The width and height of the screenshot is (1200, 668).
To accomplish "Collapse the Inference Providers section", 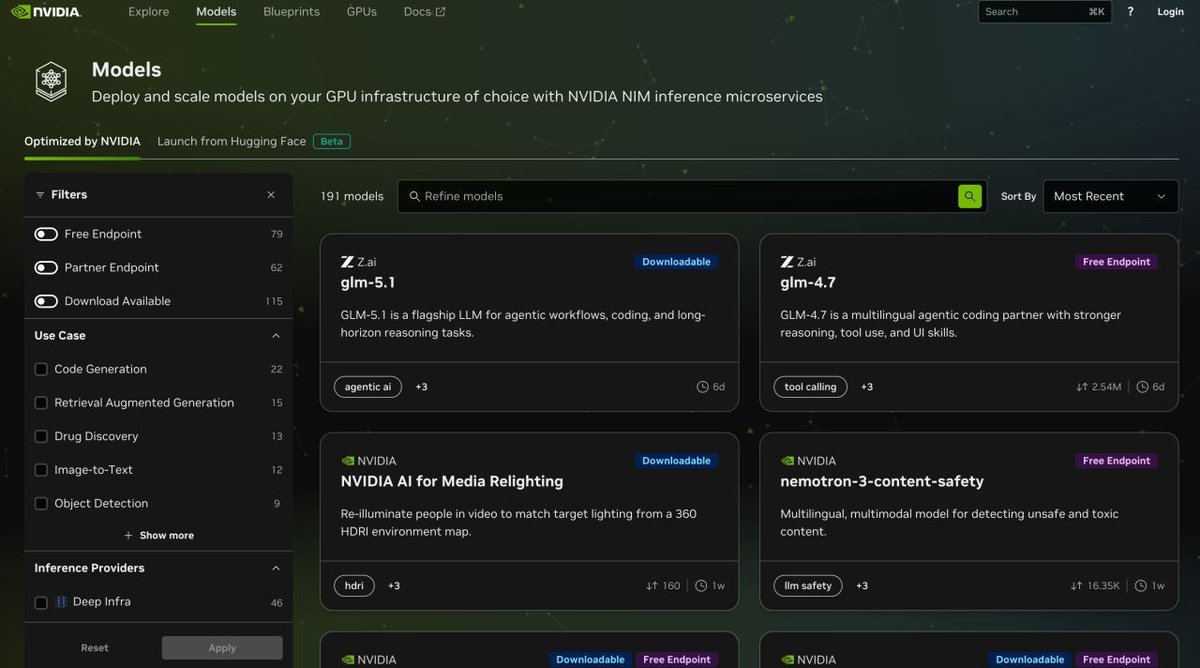I will click(x=276, y=568).
